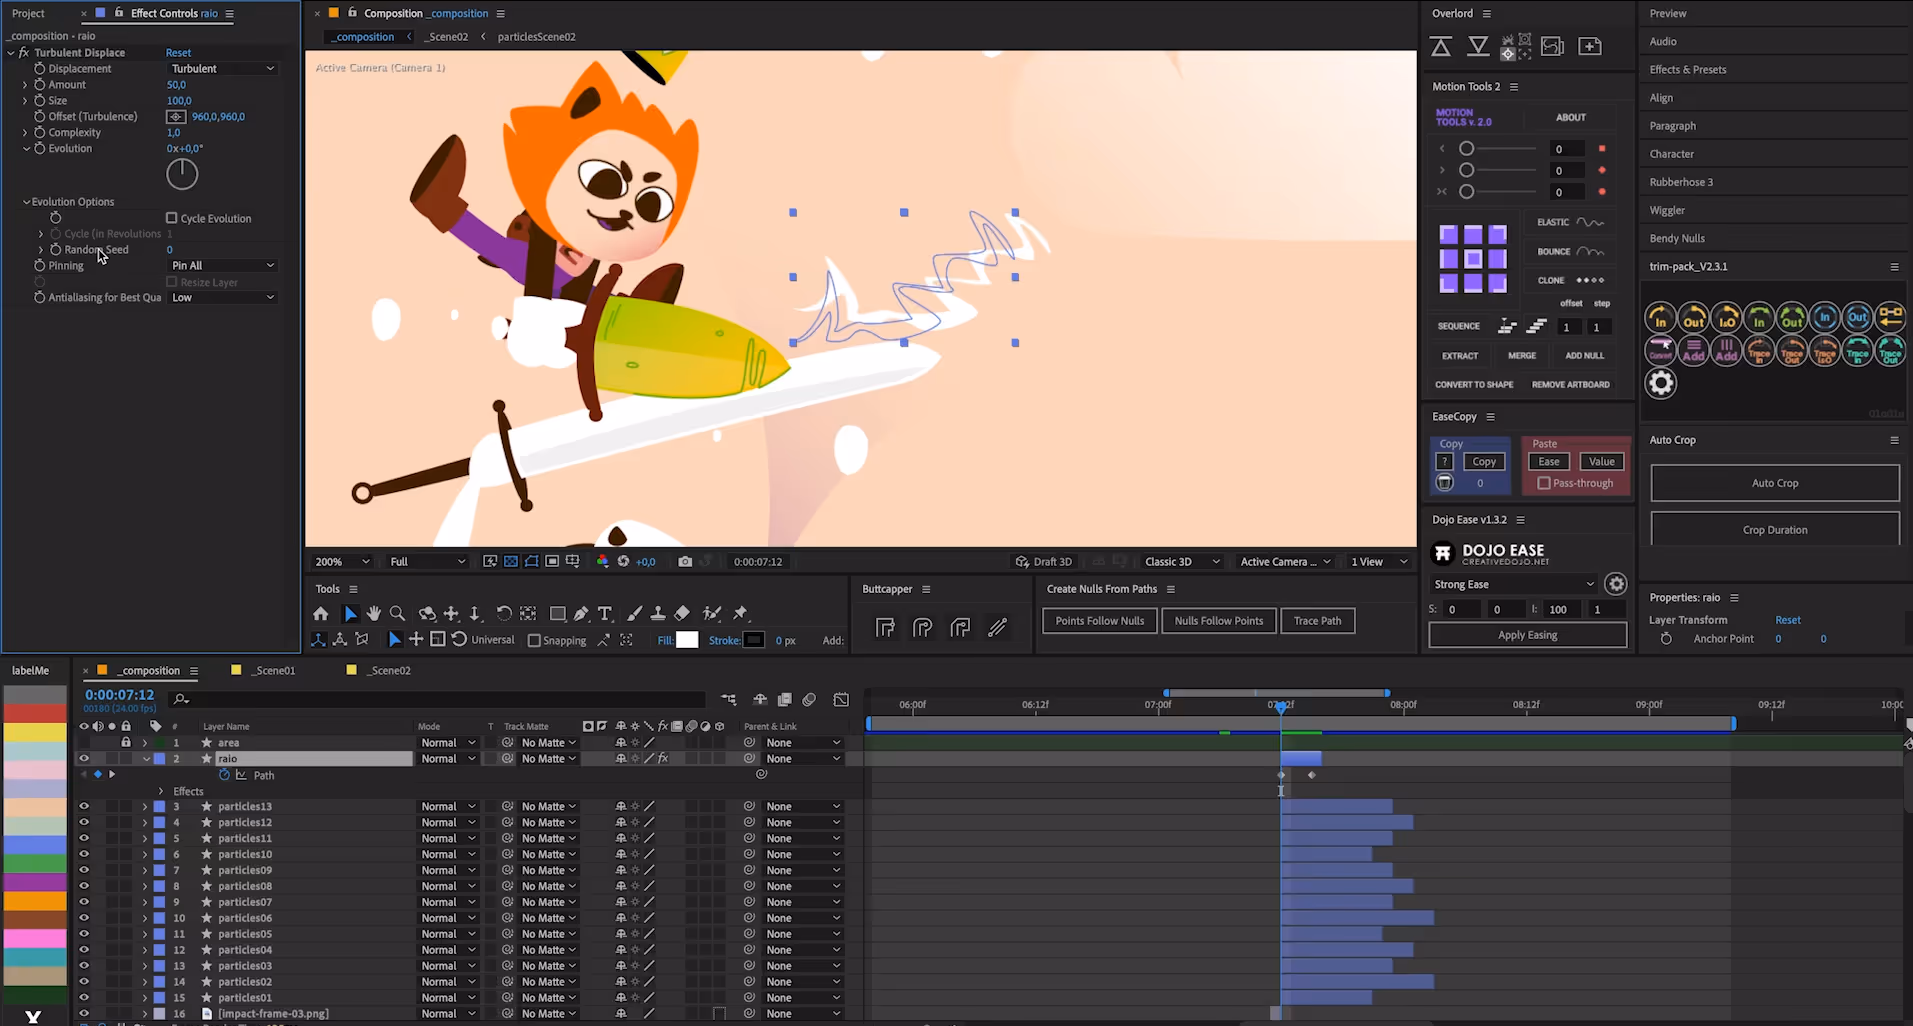Open trim-pack settings gear icon

click(1661, 383)
